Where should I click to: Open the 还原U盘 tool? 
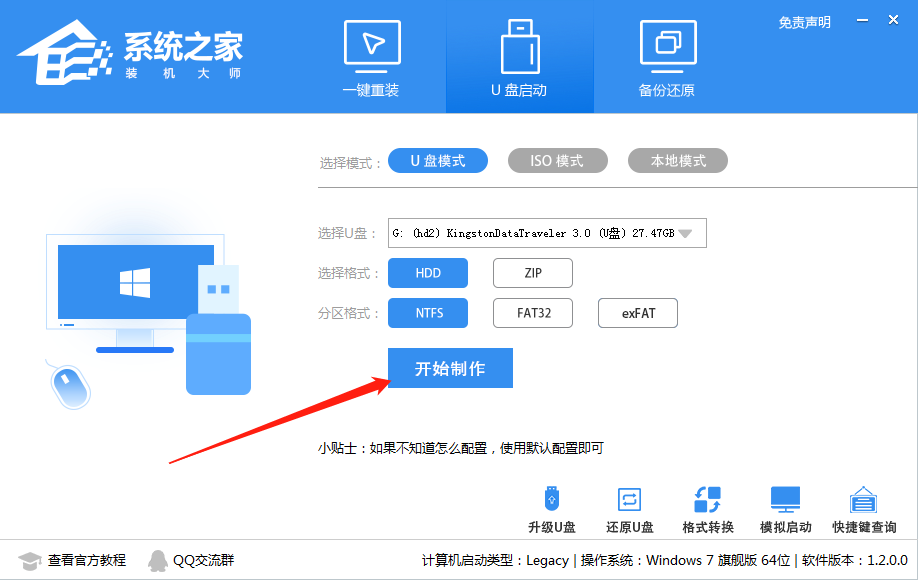point(628,508)
